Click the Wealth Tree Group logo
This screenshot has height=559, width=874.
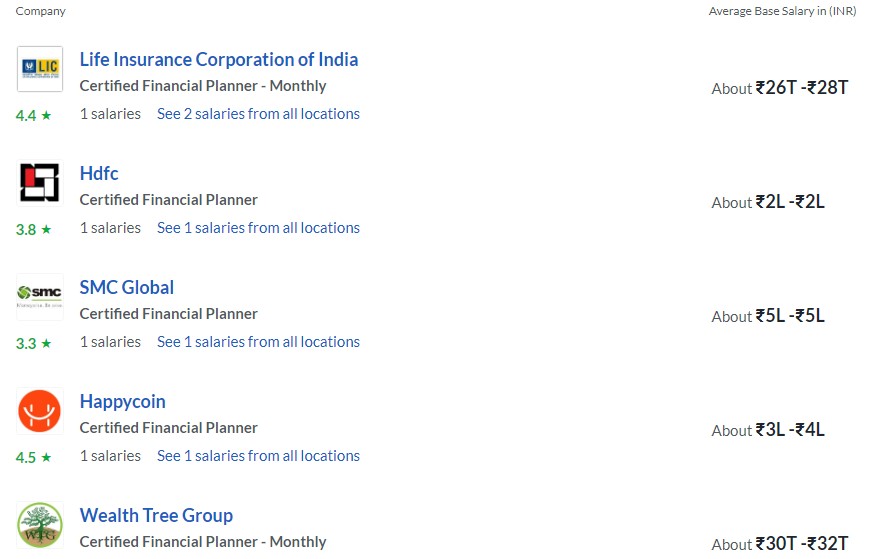[40, 525]
